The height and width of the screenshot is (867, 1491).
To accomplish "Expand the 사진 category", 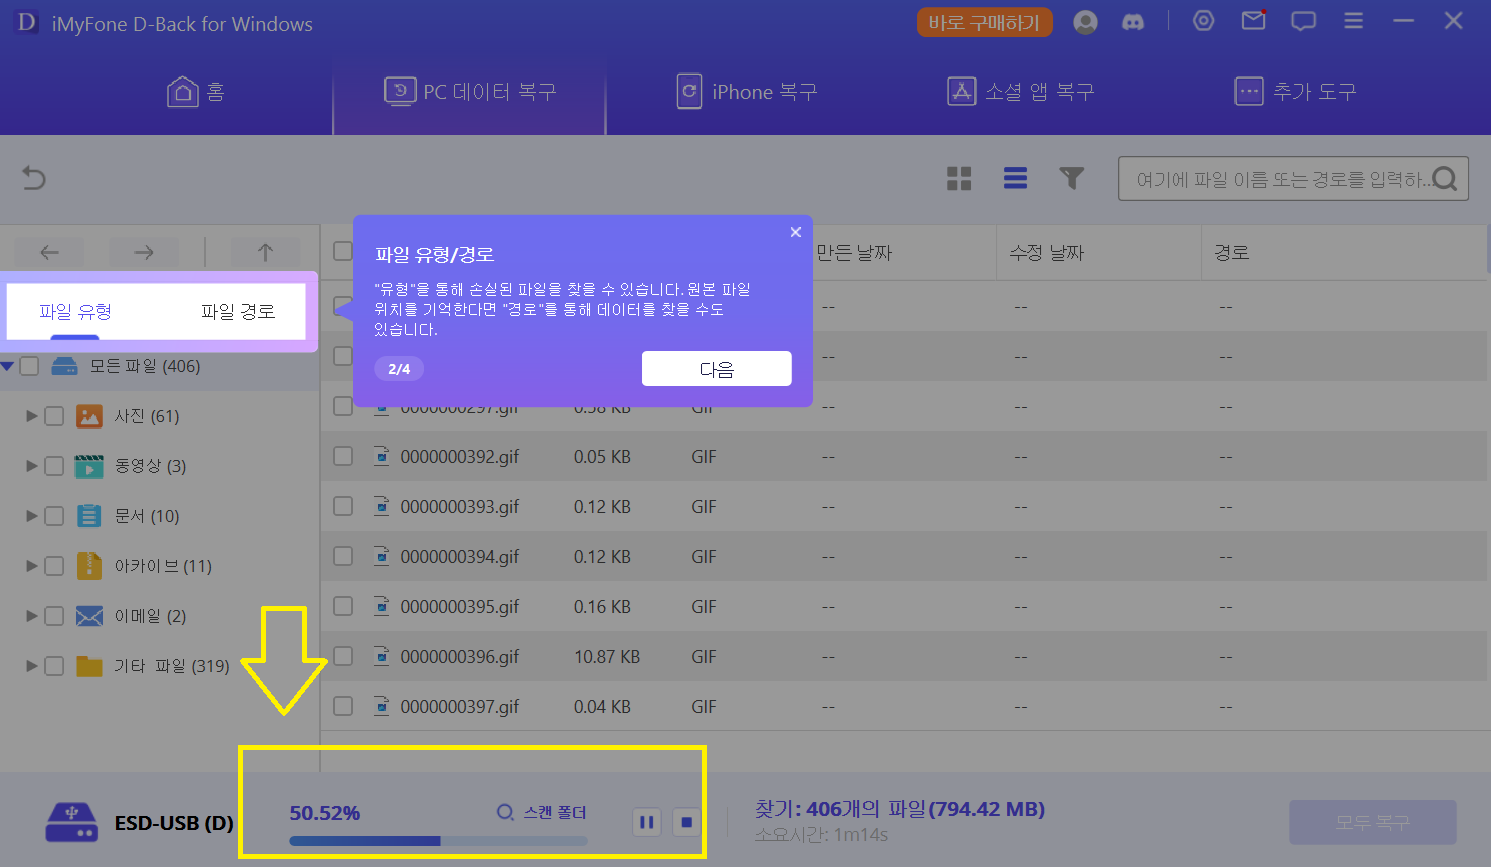I will coord(31,416).
